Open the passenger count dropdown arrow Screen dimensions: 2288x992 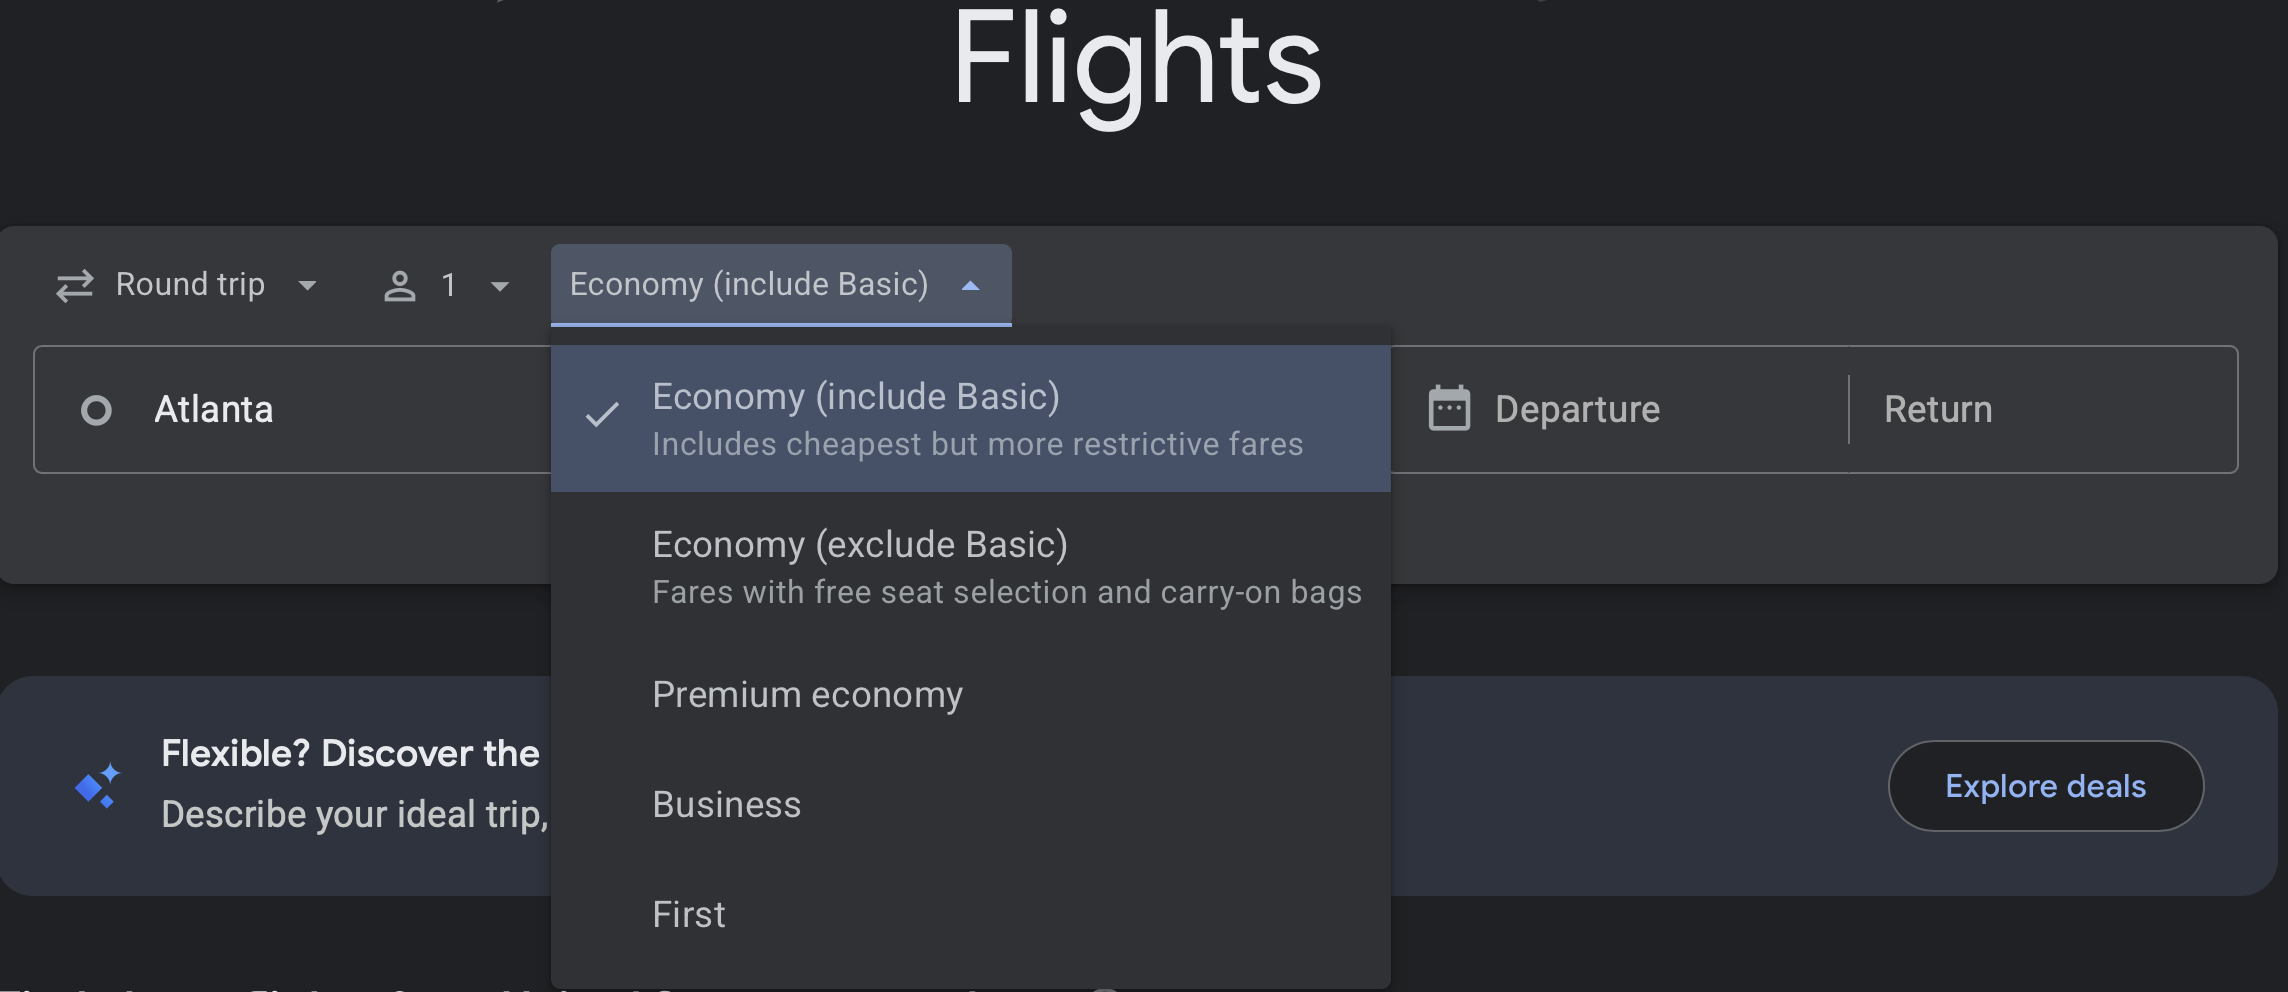click(500, 287)
